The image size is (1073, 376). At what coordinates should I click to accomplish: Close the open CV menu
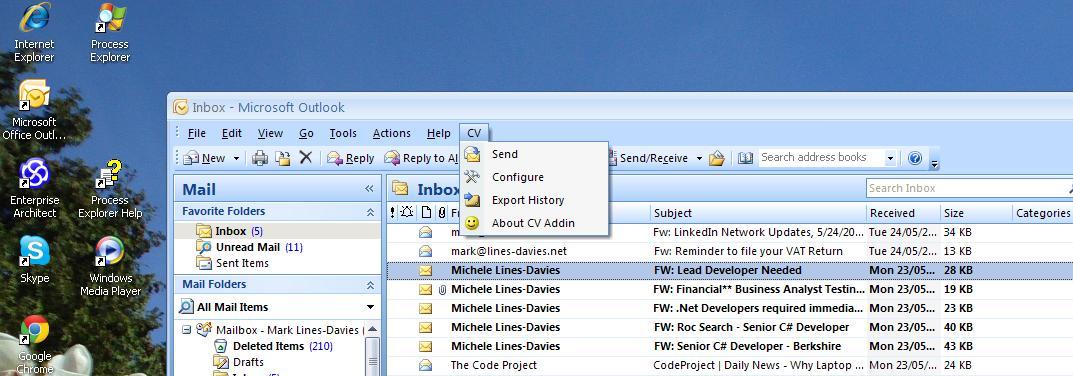474,133
